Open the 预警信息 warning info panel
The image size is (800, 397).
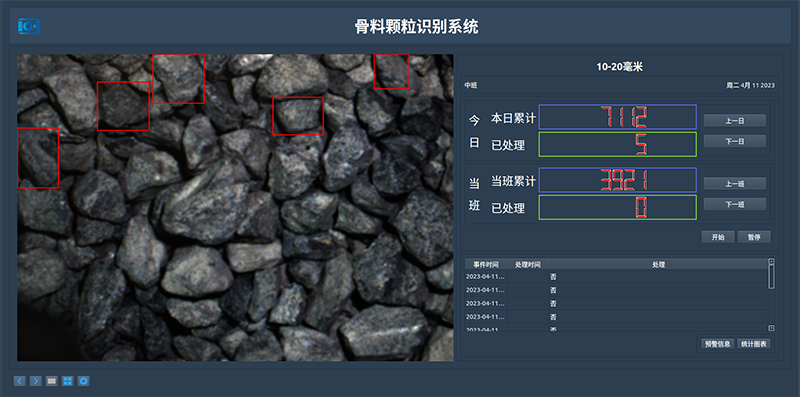(718, 344)
